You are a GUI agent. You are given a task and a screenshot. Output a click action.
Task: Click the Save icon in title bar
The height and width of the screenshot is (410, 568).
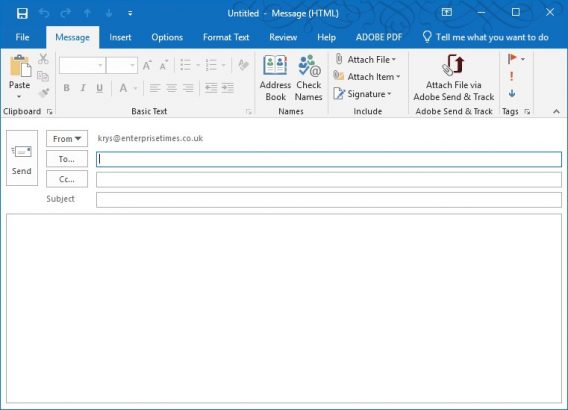coord(22,13)
